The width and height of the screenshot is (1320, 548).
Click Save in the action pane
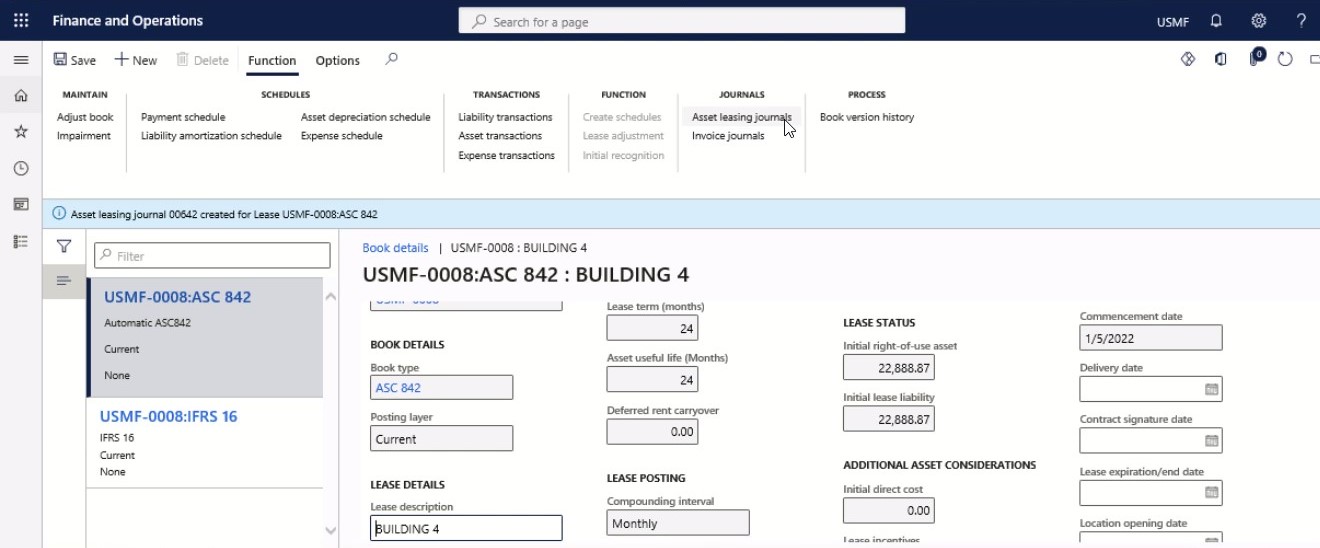point(74,60)
